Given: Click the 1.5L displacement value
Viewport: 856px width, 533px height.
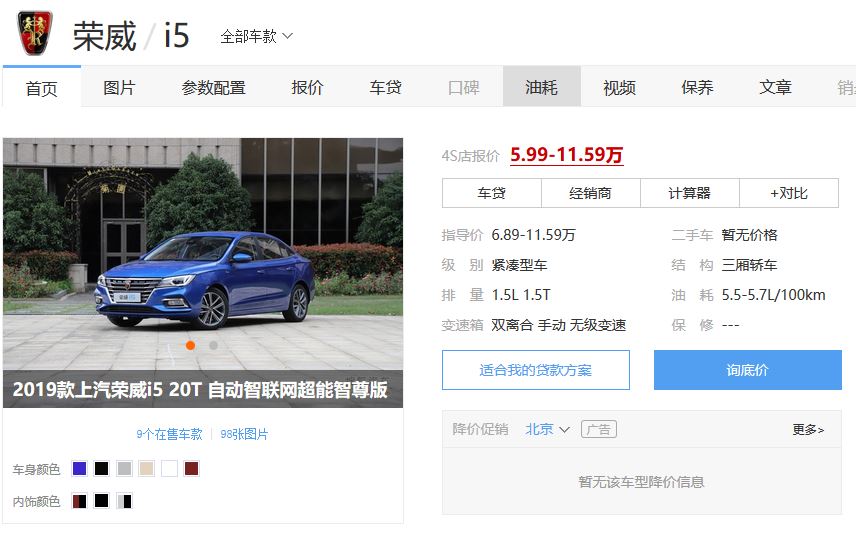Looking at the screenshot, I should (x=504, y=295).
